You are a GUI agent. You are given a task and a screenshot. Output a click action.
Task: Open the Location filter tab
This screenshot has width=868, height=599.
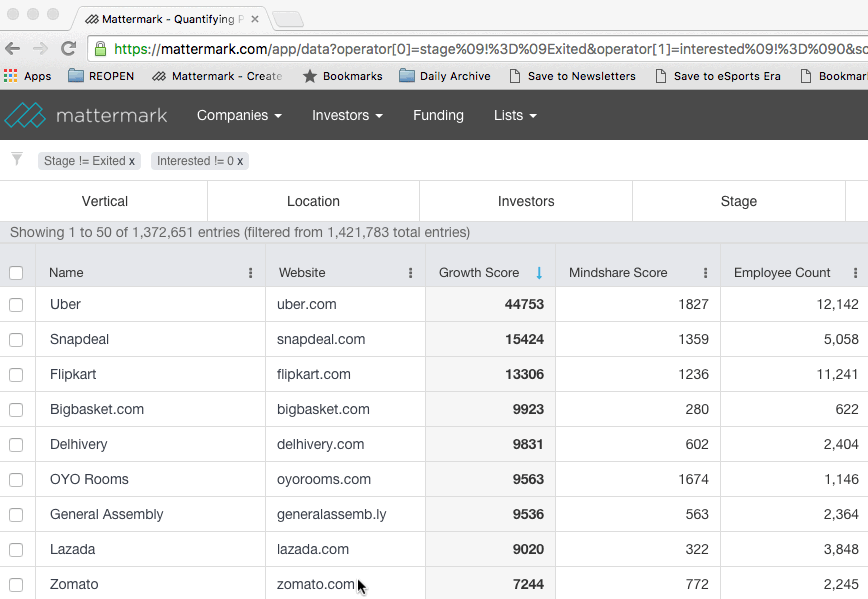coord(313,201)
